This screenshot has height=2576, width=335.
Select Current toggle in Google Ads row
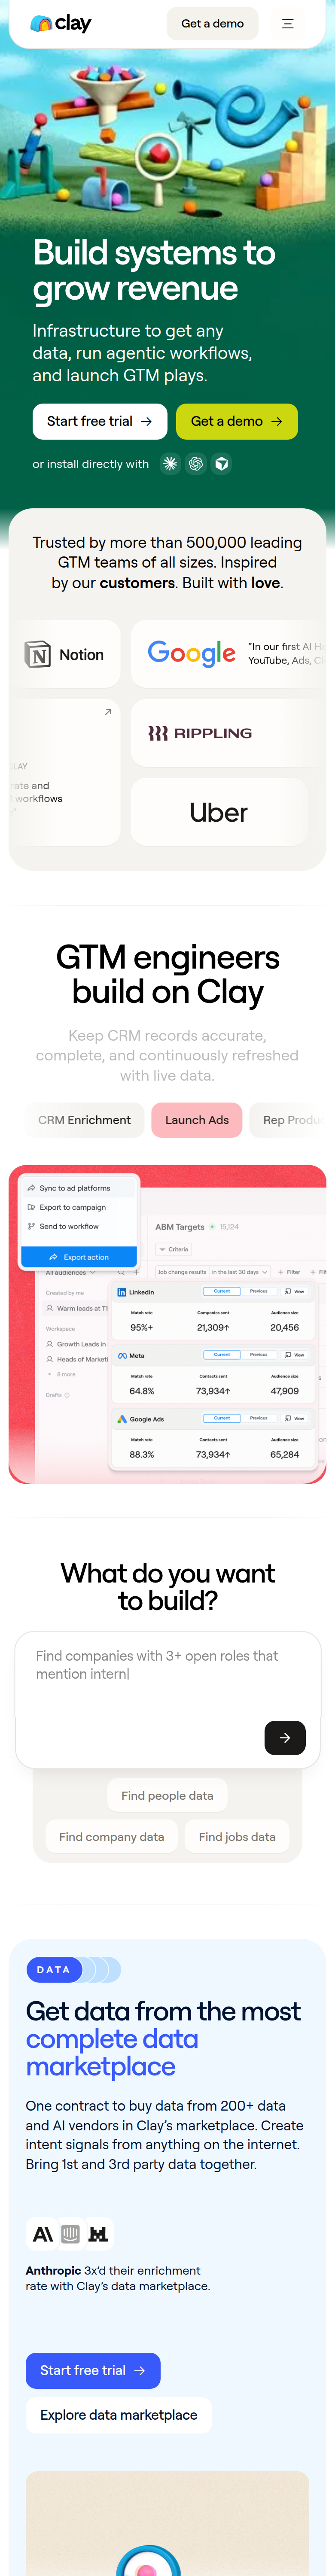(222, 1418)
